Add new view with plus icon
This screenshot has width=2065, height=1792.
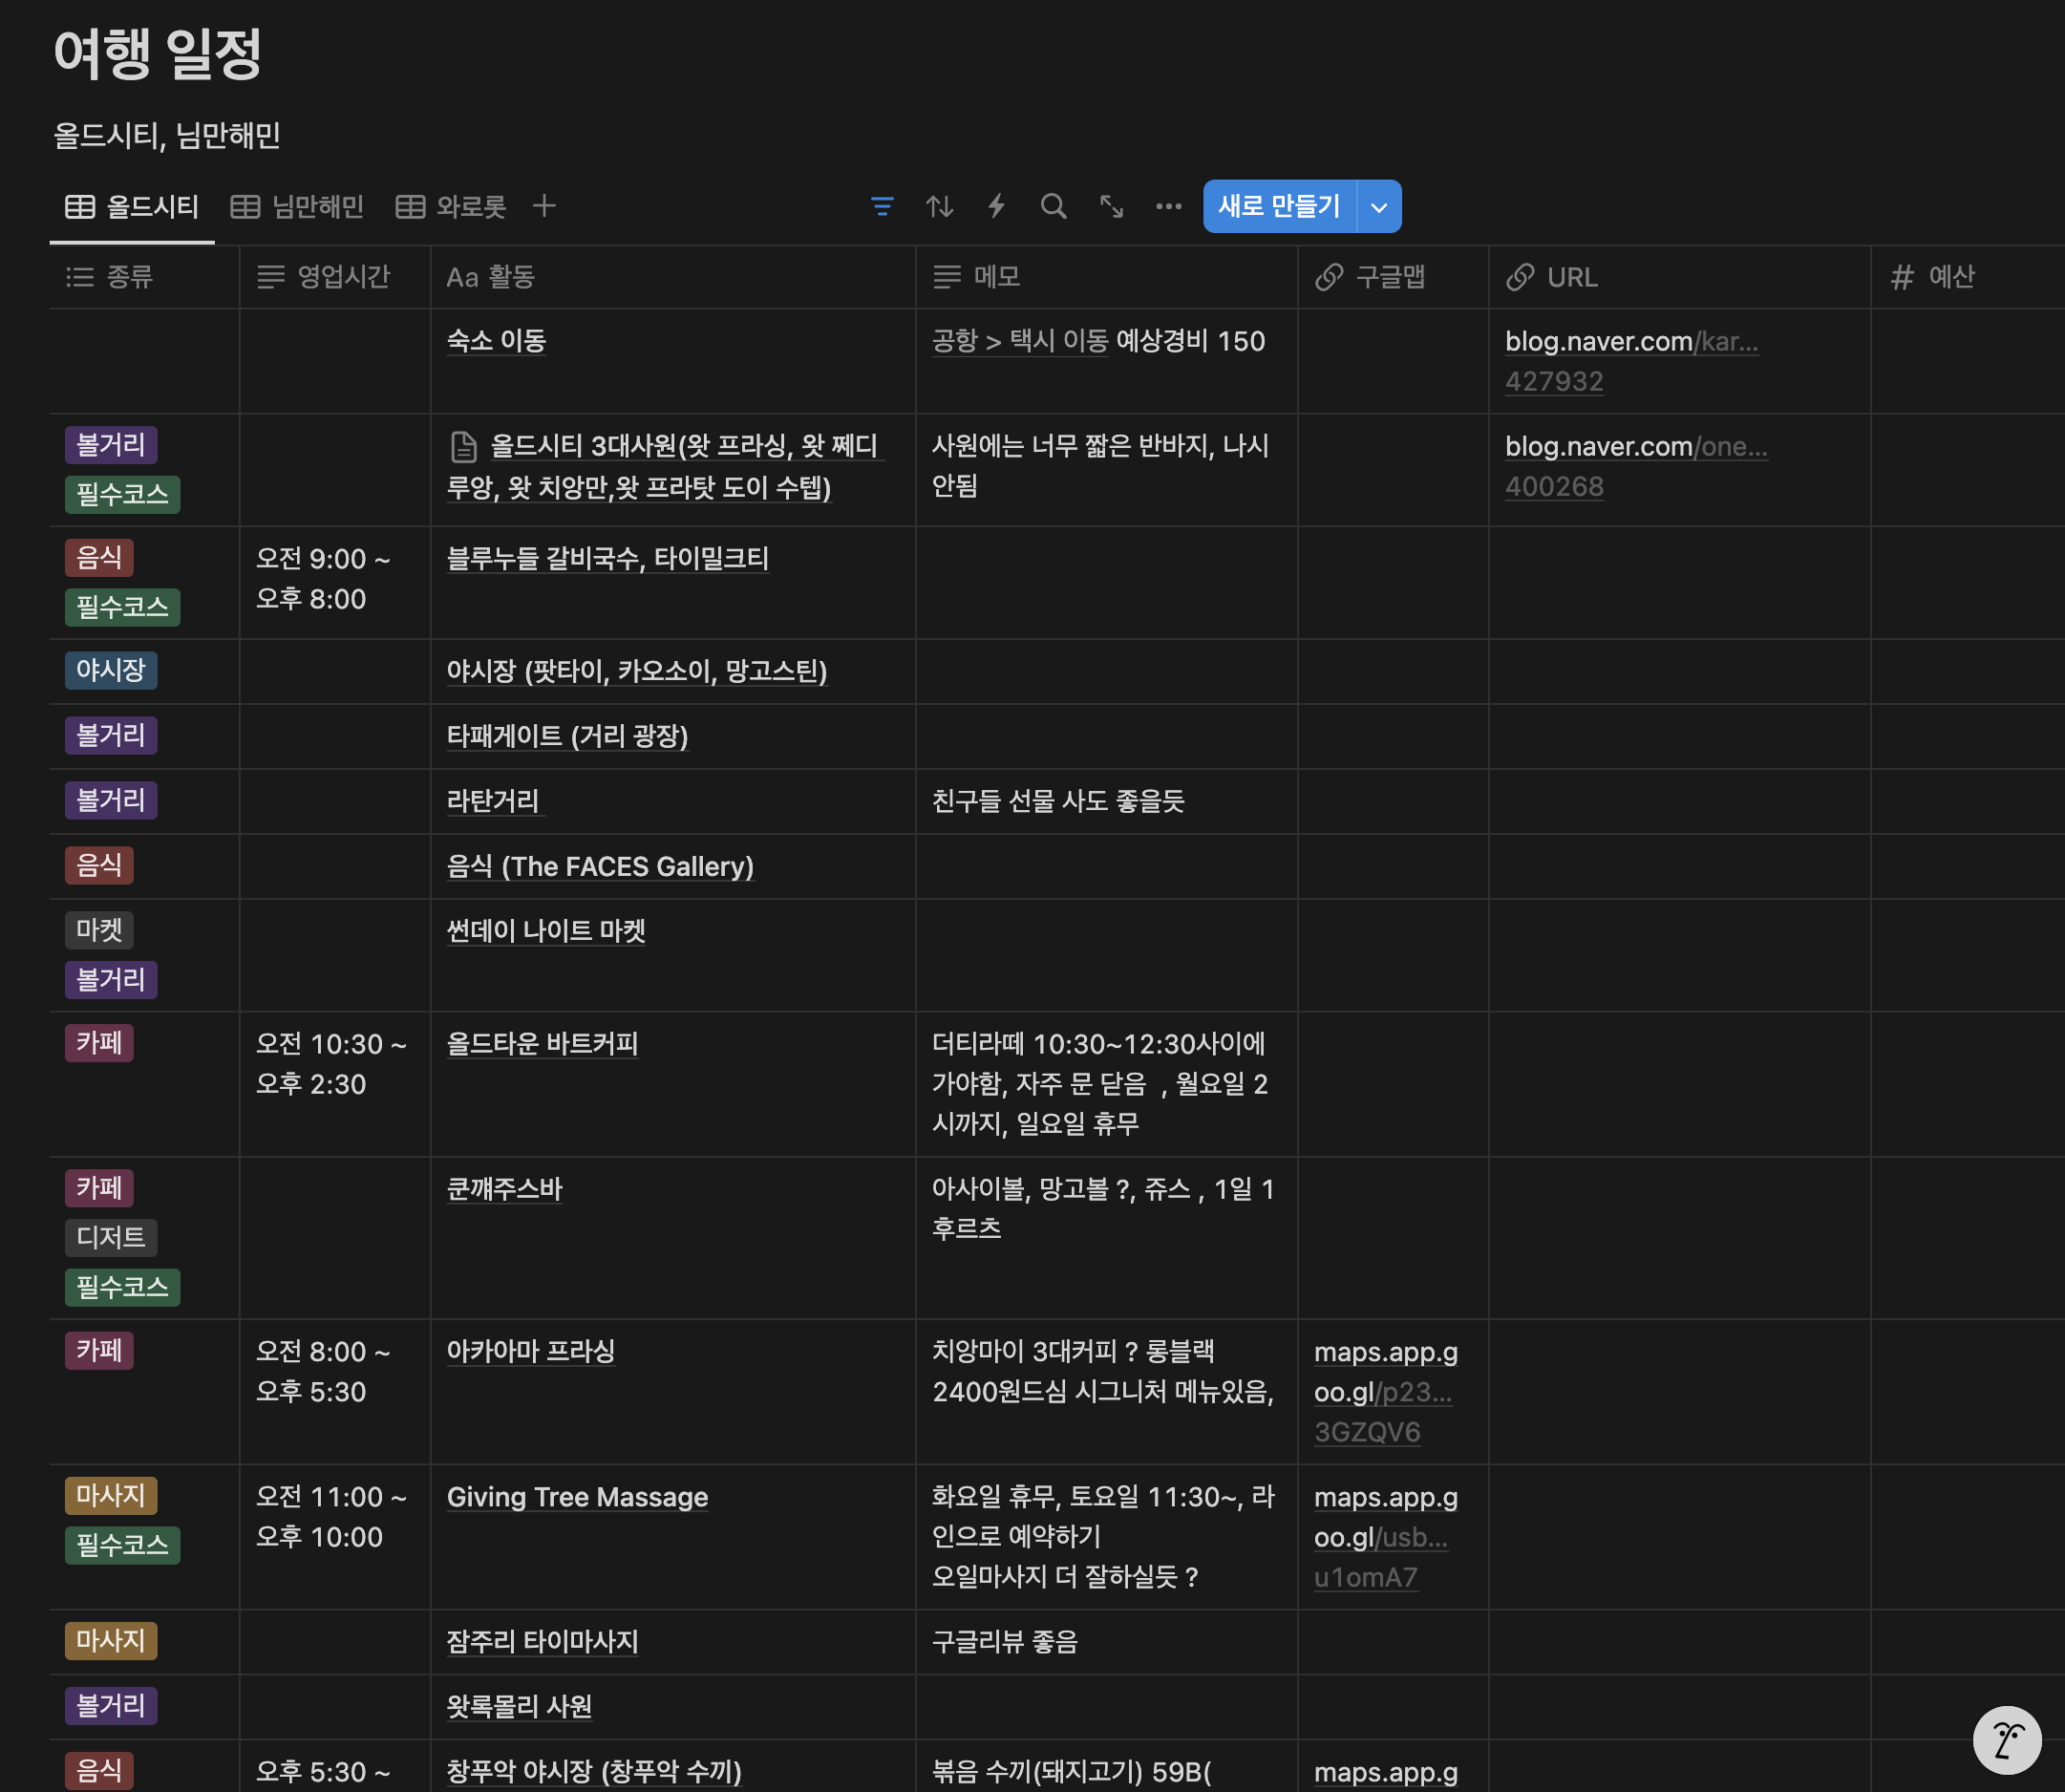[x=544, y=207]
